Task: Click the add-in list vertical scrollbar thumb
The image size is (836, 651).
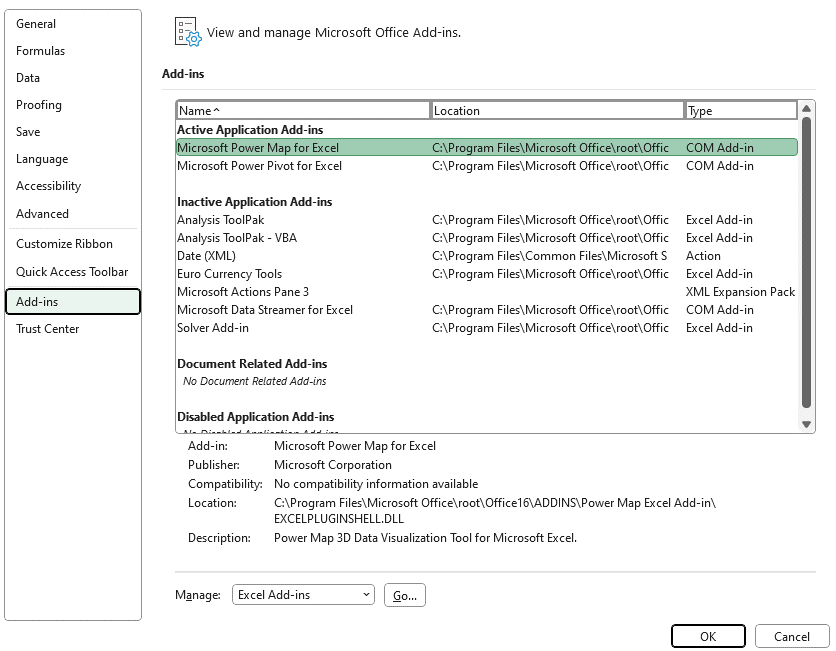Action: point(806,263)
